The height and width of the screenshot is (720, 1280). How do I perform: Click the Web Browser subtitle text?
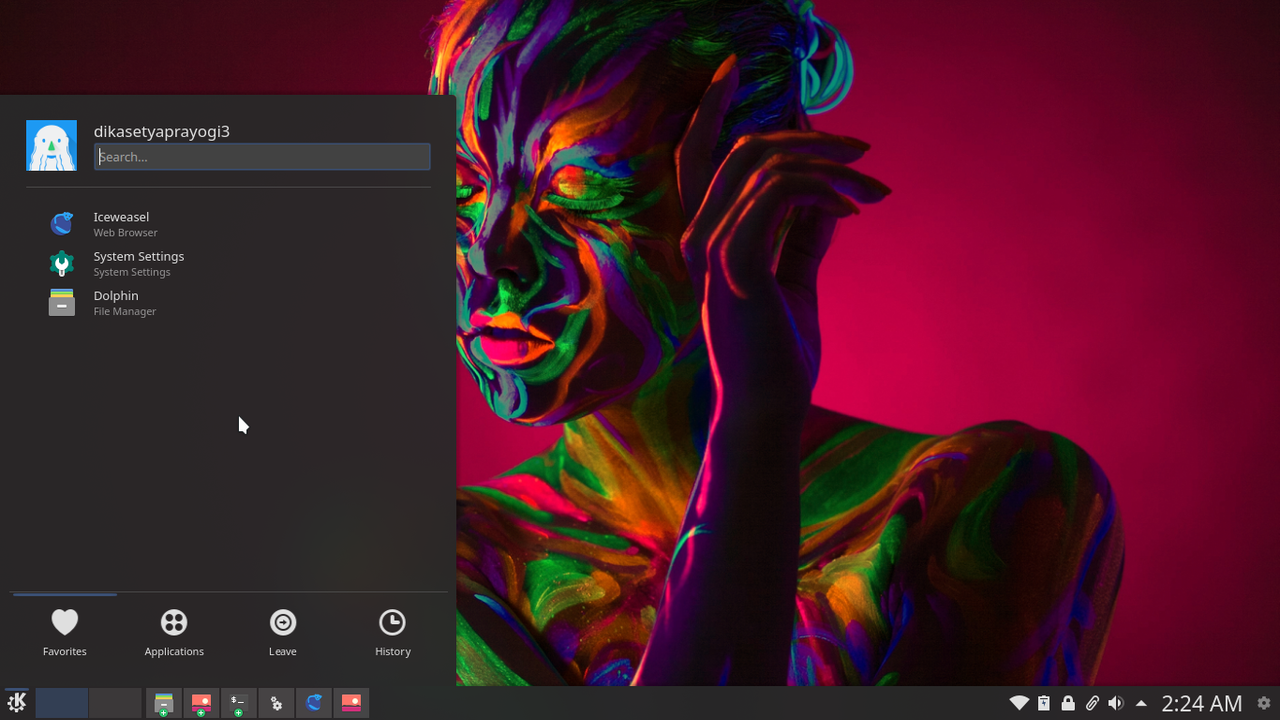pyautogui.click(x=126, y=233)
